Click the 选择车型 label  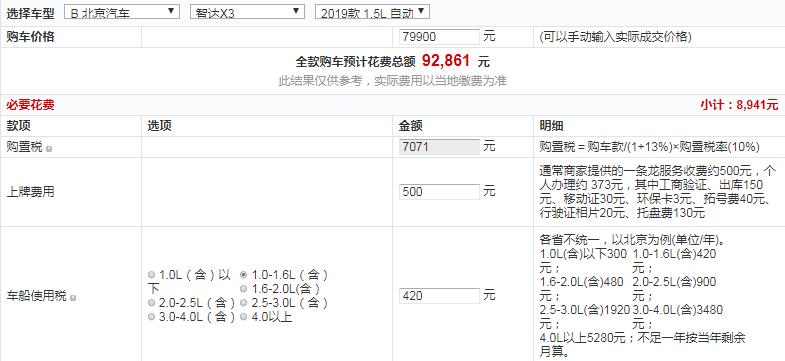point(31,13)
